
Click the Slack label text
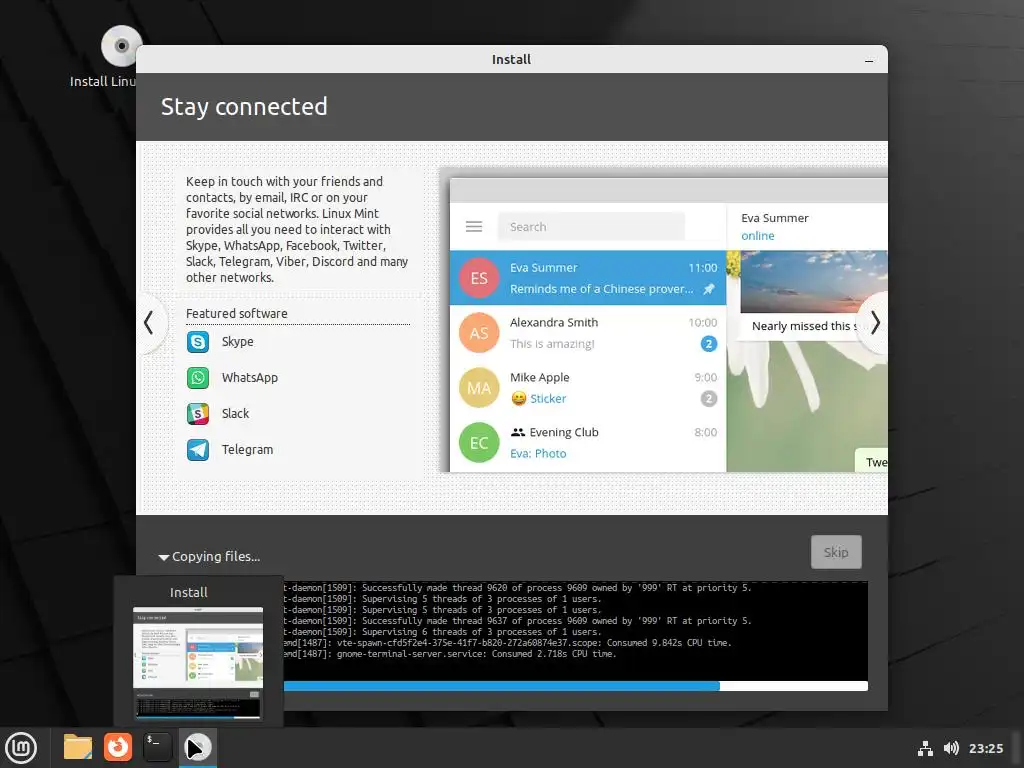point(235,413)
